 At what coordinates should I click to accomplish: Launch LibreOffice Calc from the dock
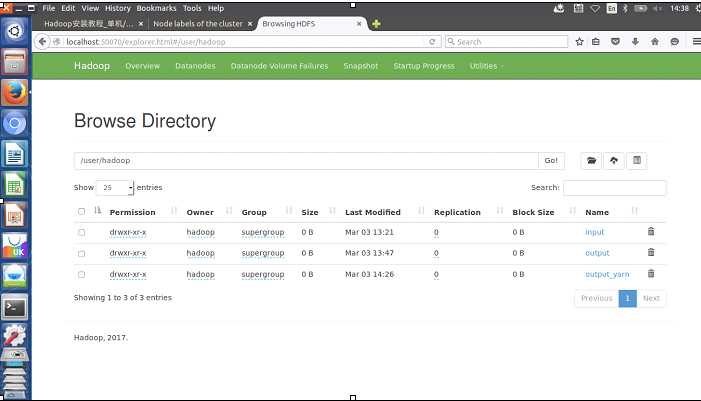[x=15, y=185]
